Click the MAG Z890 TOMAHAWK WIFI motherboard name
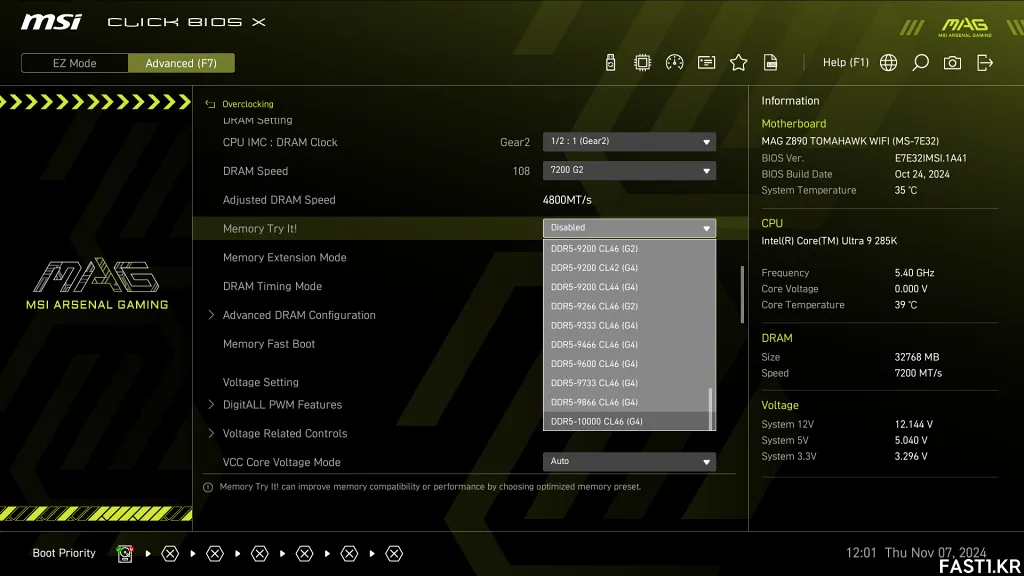The height and width of the screenshot is (576, 1024). [x=850, y=141]
